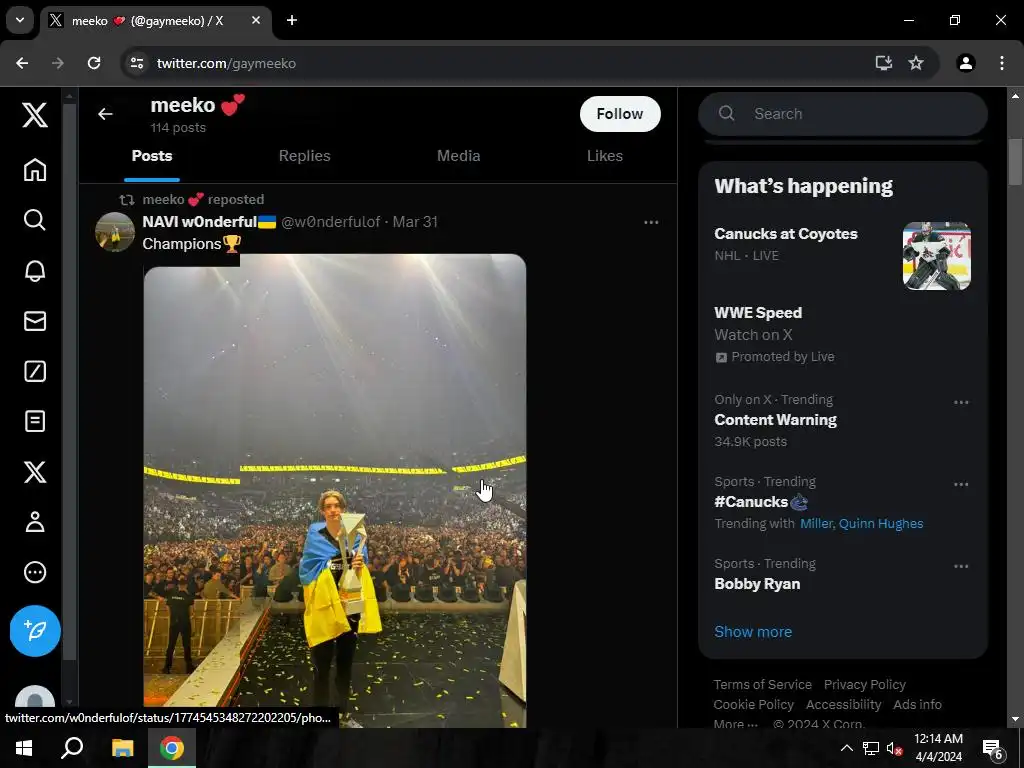Click the X search input field
This screenshot has height=768, width=1024.
click(860, 114)
